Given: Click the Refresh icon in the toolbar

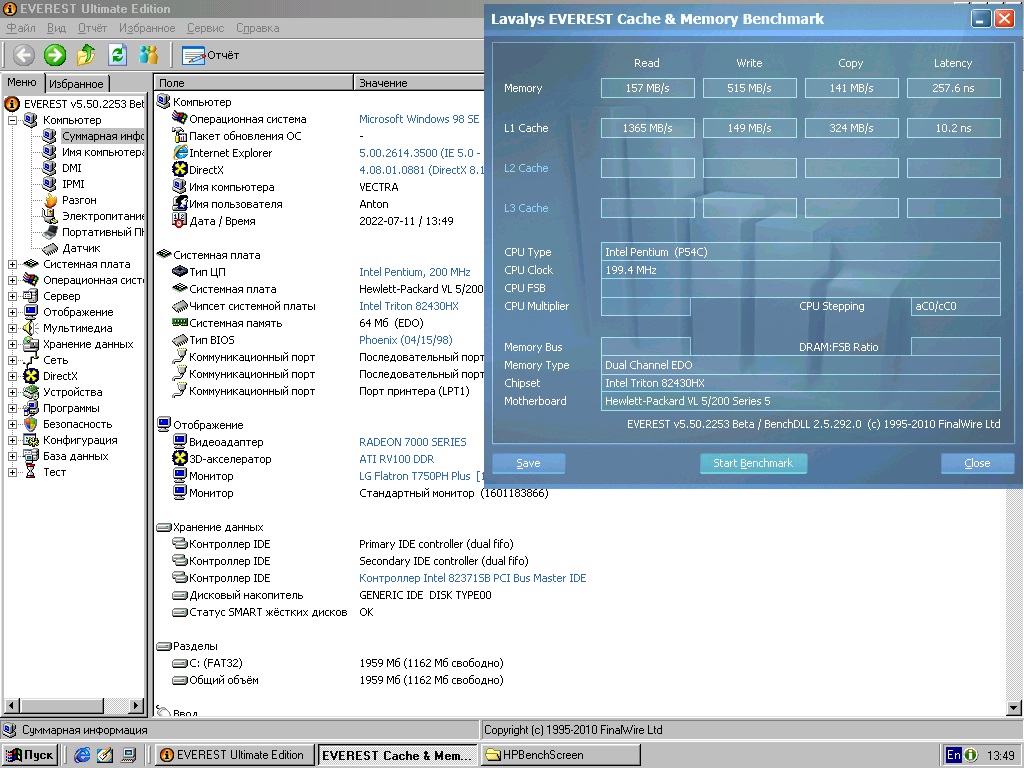Looking at the screenshot, I should [118, 55].
